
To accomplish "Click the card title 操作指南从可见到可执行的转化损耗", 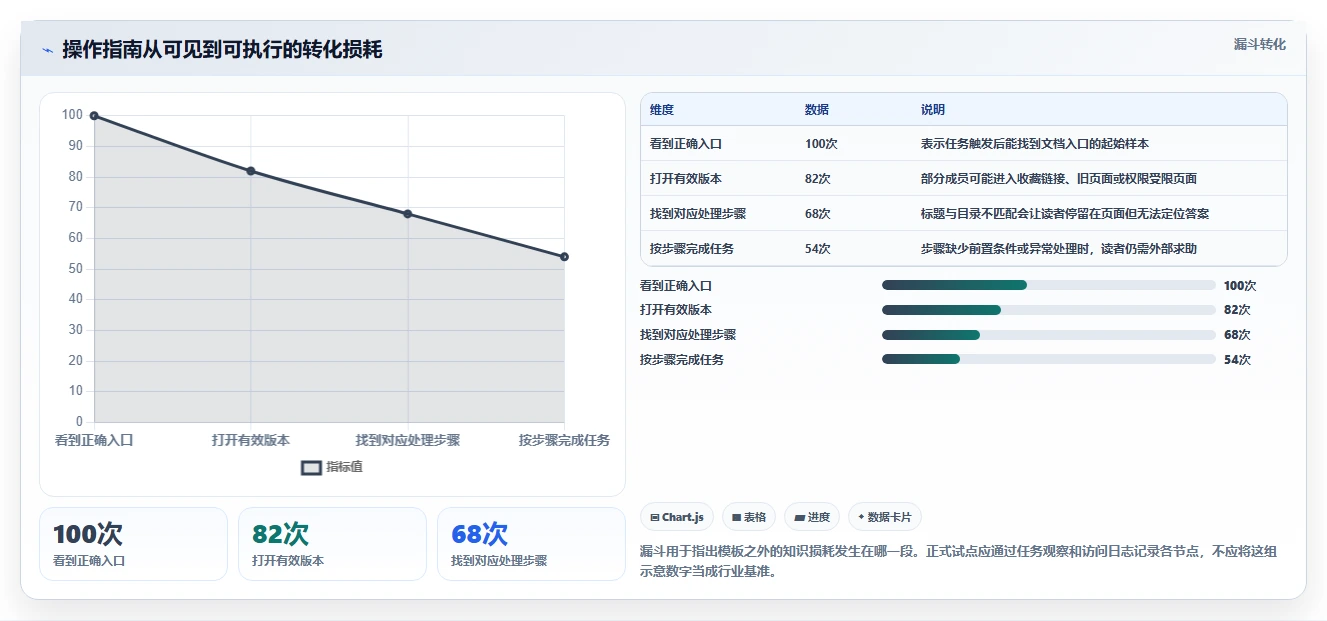I will pos(222,50).
